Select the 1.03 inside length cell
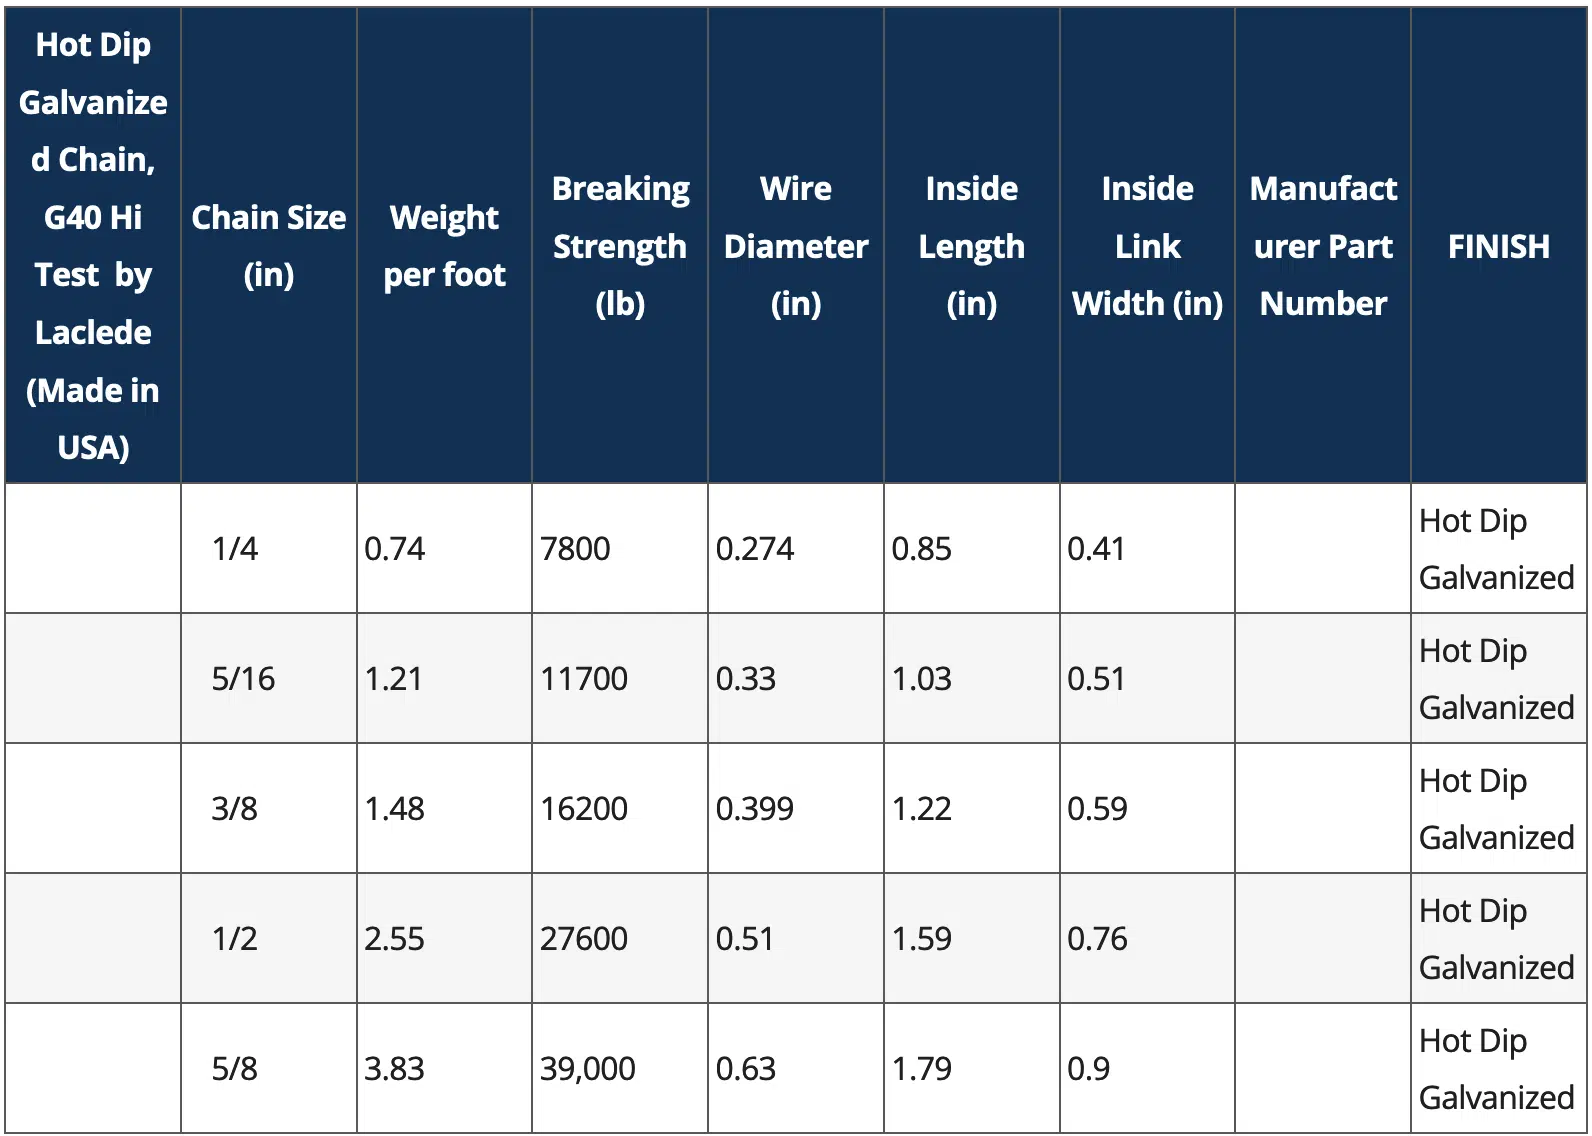This screenshot has width=1592, height=1136. point(921,679)
